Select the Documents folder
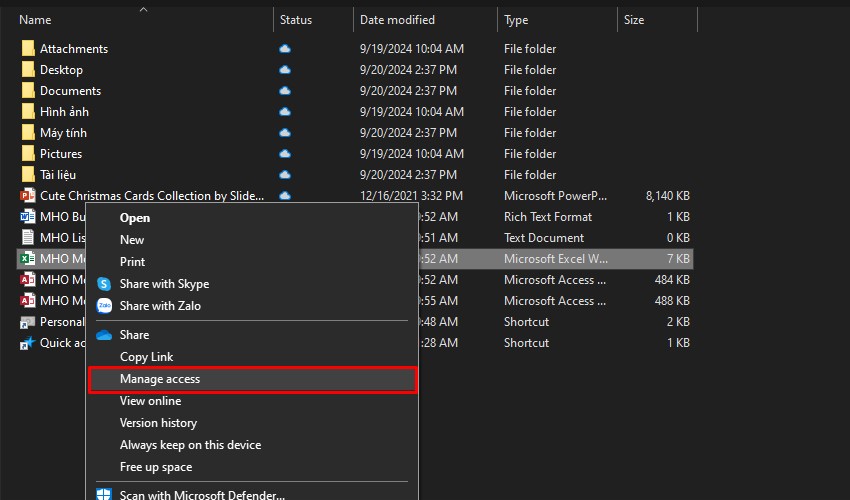The image size is (850, 500). tap(70, 91)
